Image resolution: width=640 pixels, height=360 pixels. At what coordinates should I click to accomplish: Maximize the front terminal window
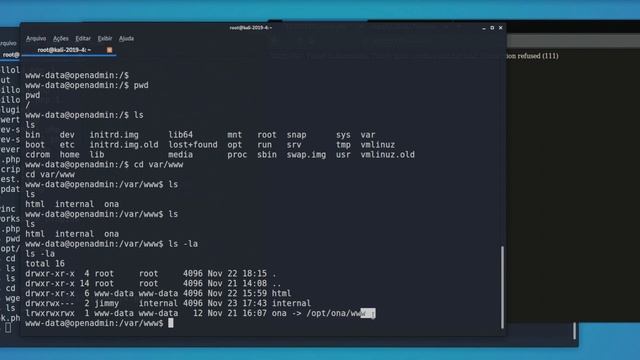[x=492, y=28]
